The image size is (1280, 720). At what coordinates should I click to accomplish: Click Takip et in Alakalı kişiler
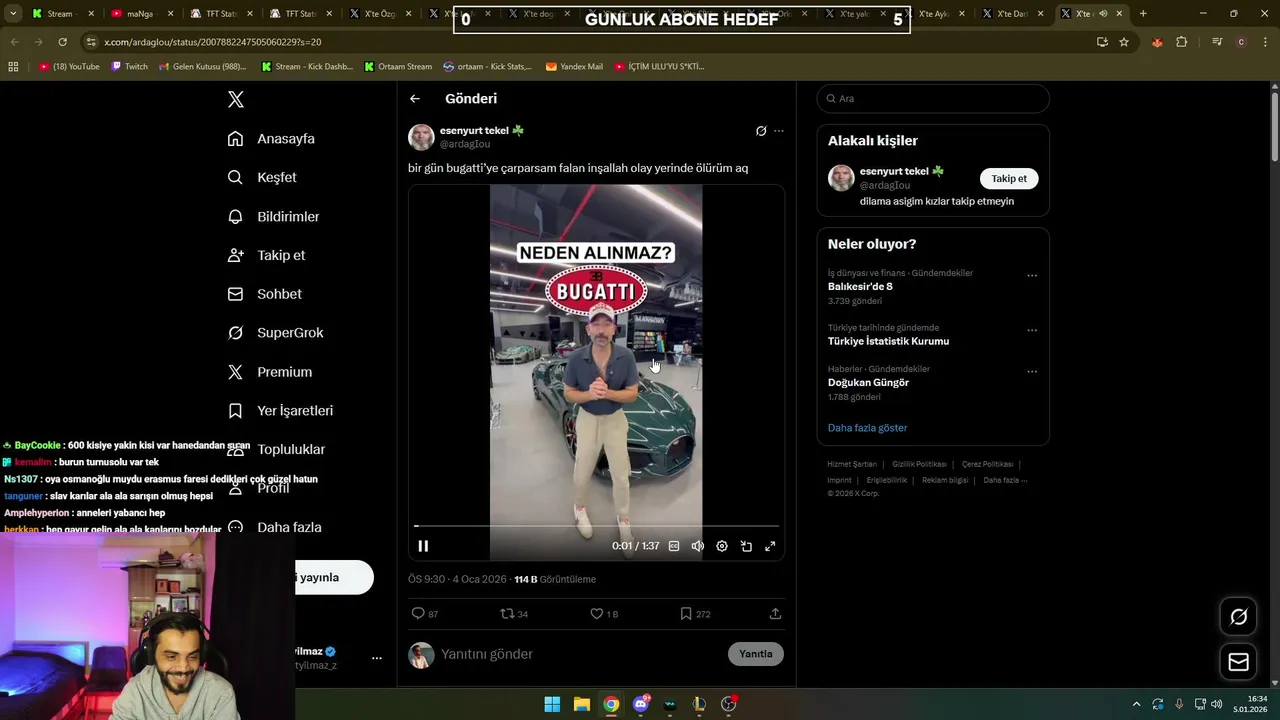pyautogui.click(x=1009, y=179)
